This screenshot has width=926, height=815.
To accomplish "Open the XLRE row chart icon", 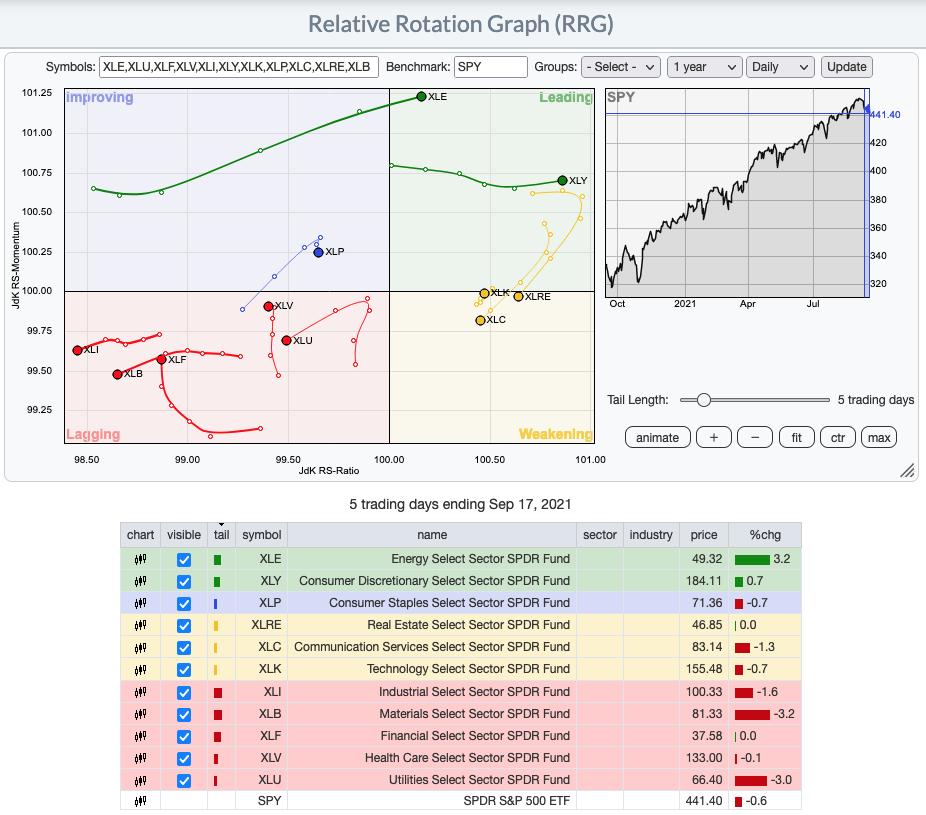I will 140,625.
